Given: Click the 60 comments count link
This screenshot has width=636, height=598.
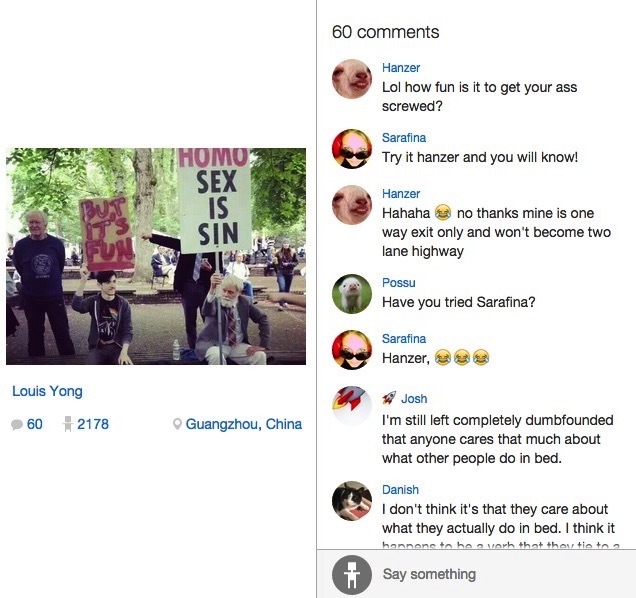Looking at the screenshot, I should (35, 424).
